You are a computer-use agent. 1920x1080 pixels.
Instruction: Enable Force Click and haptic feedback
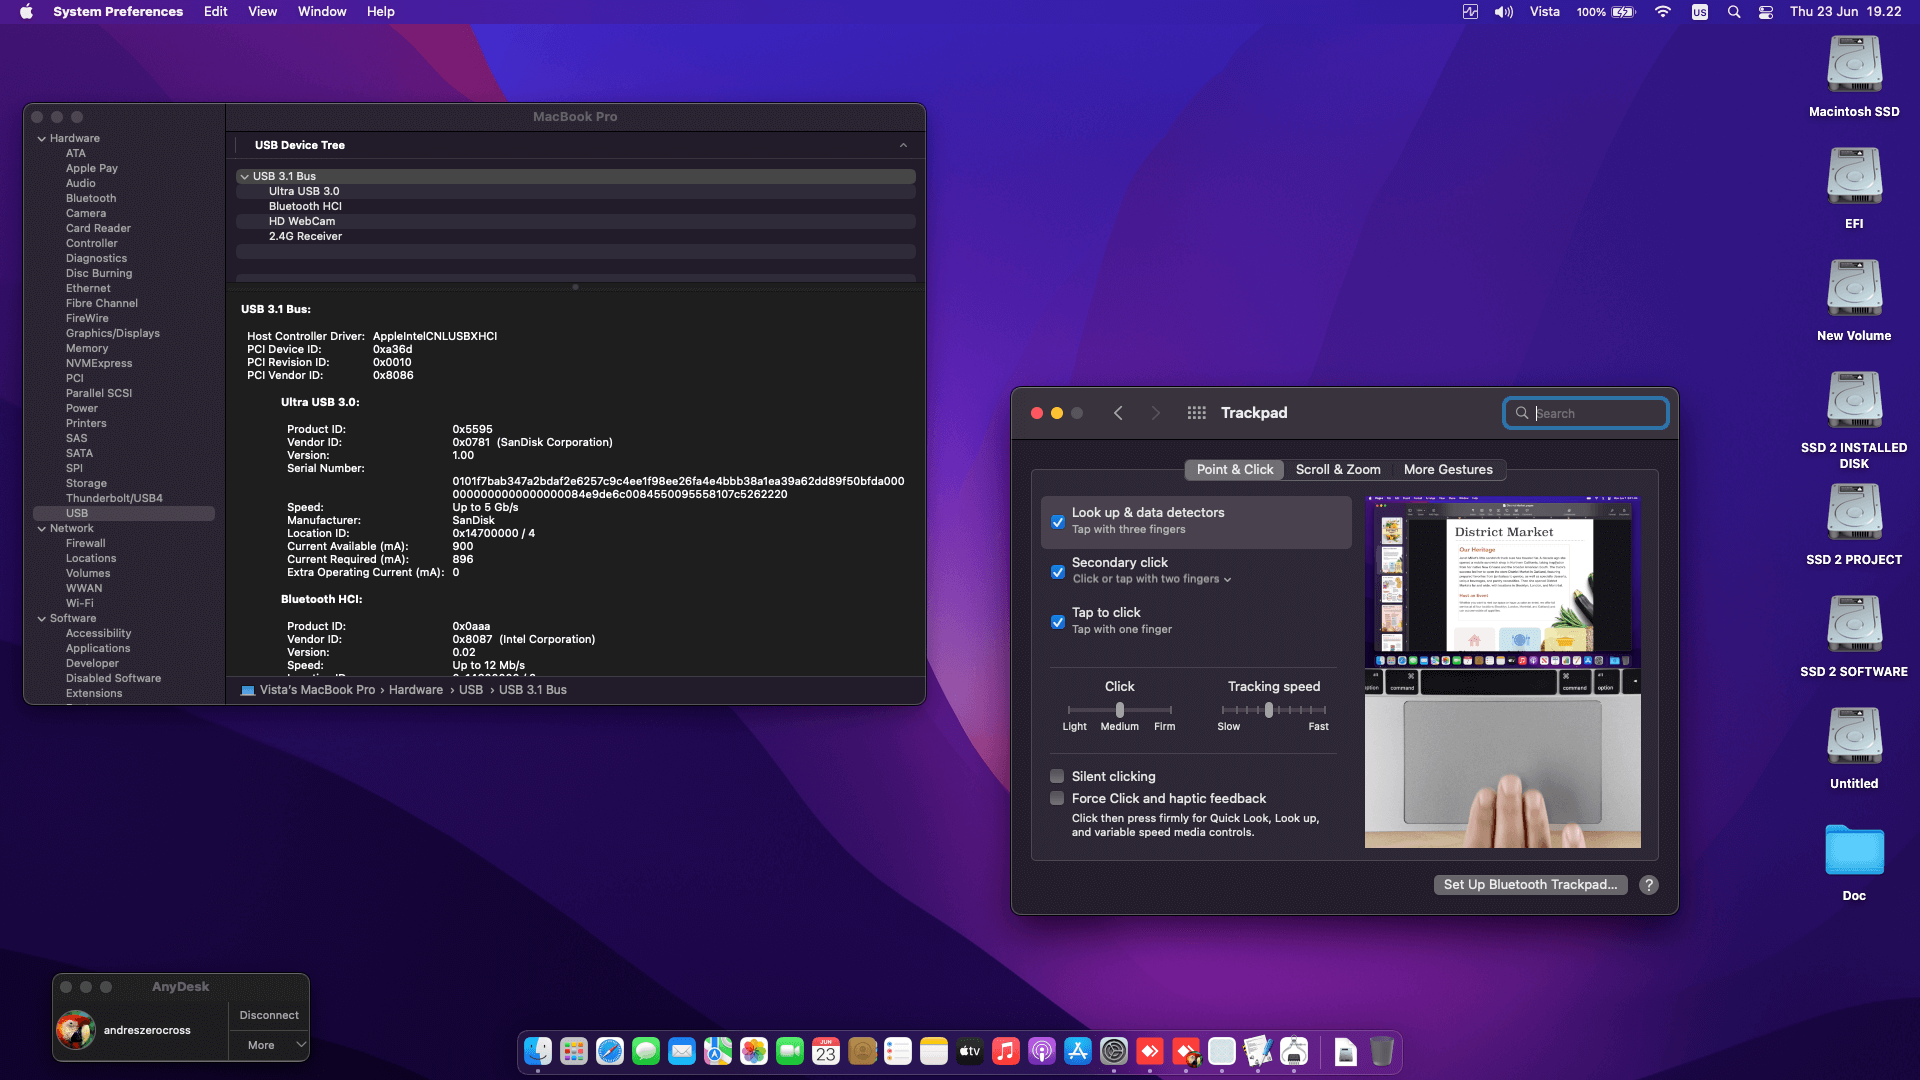click(1057, 798)
